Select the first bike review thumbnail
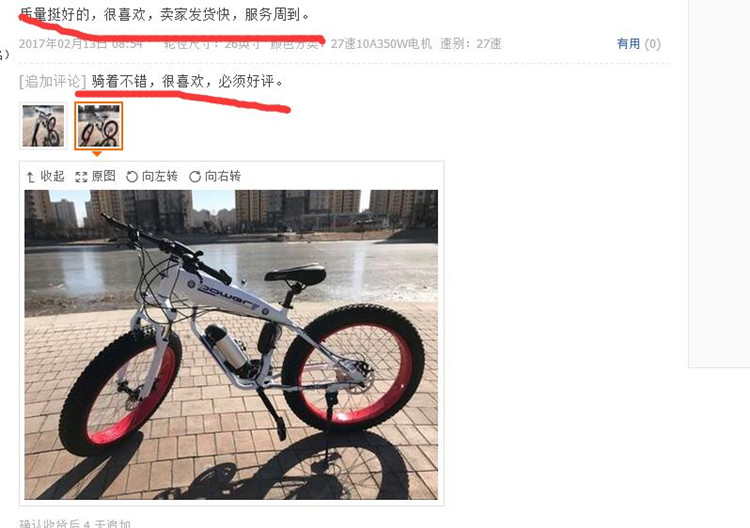The image size is (750, 528). click(43, 126)
